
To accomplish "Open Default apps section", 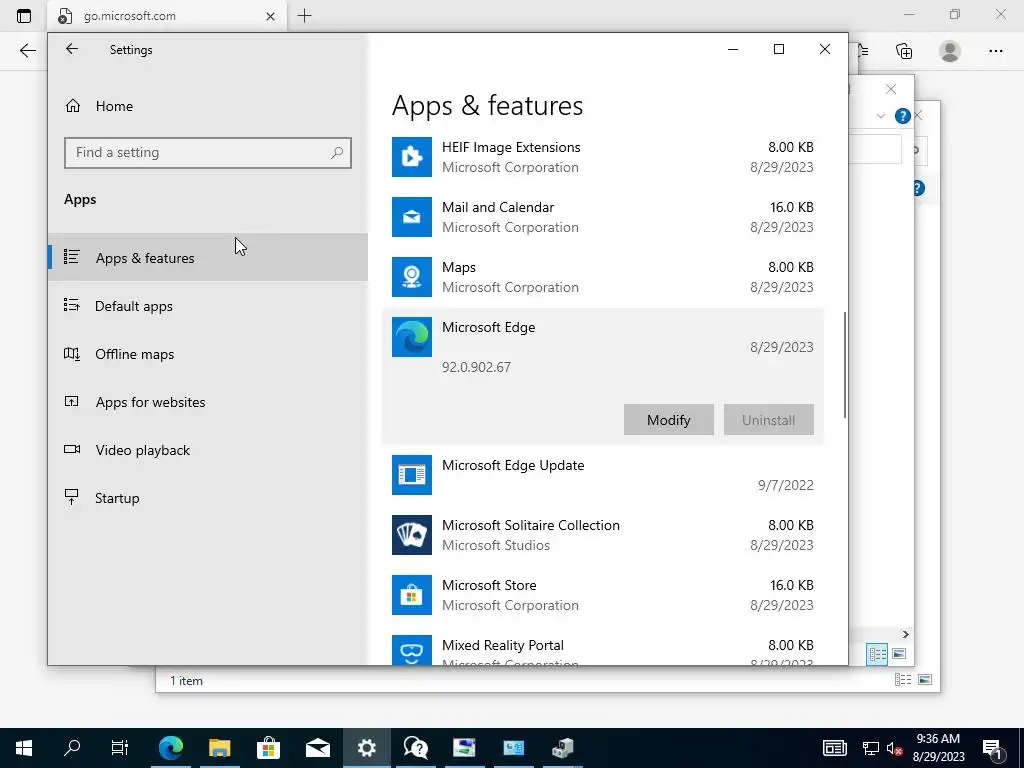I will click(x=208, y=306).
